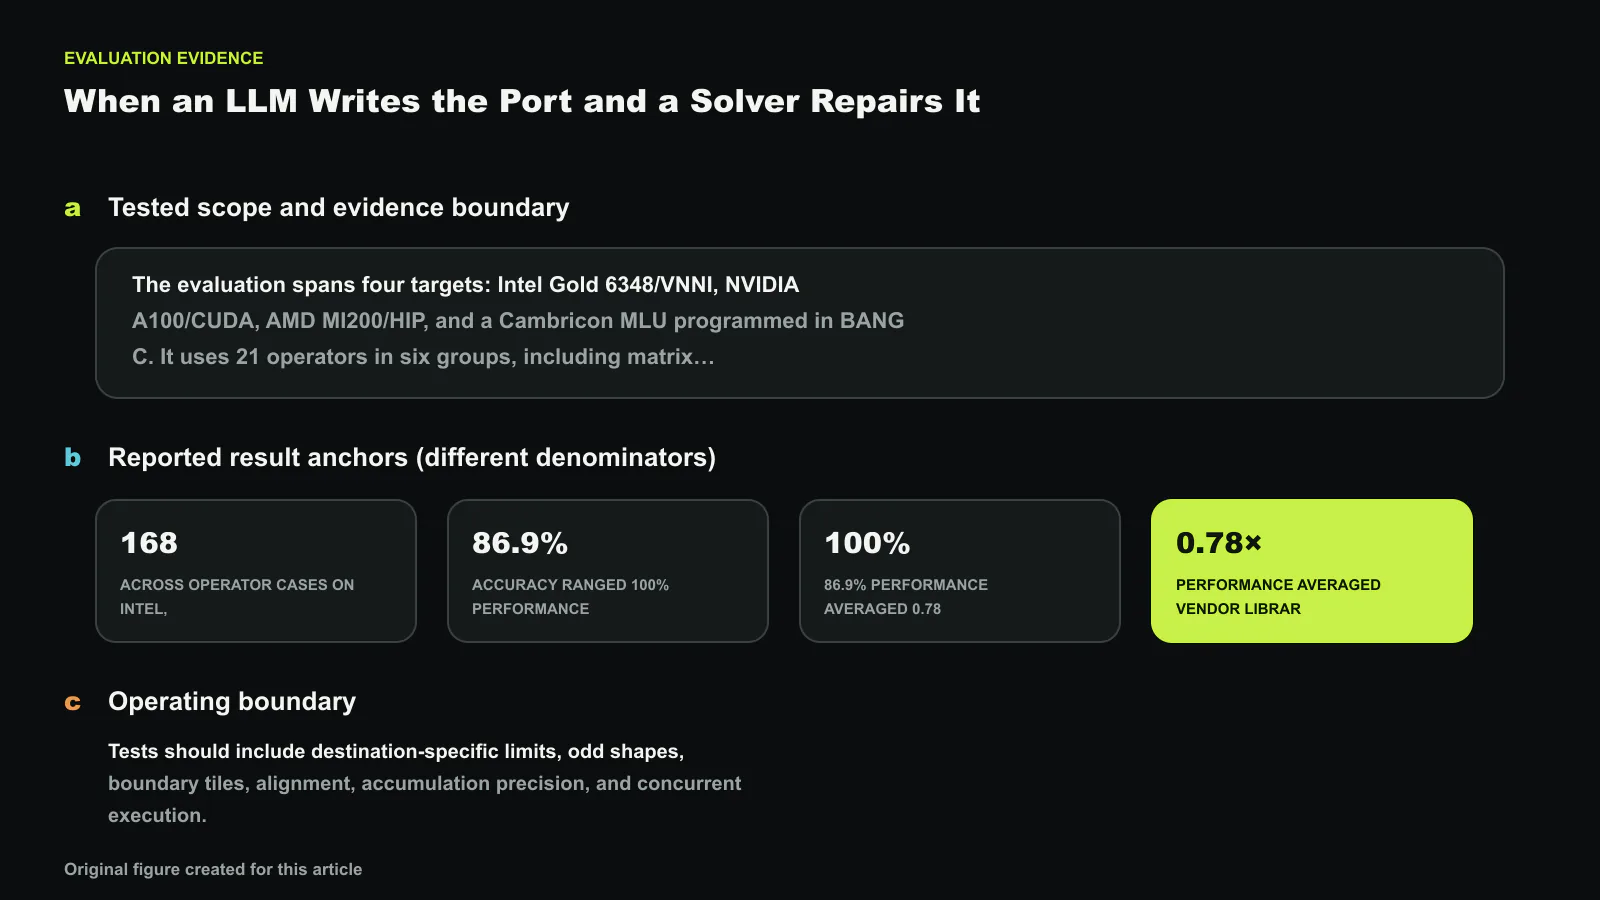Select the 'EVALUATION EVIDENCE' label
1600x900 pixels.
164,58
